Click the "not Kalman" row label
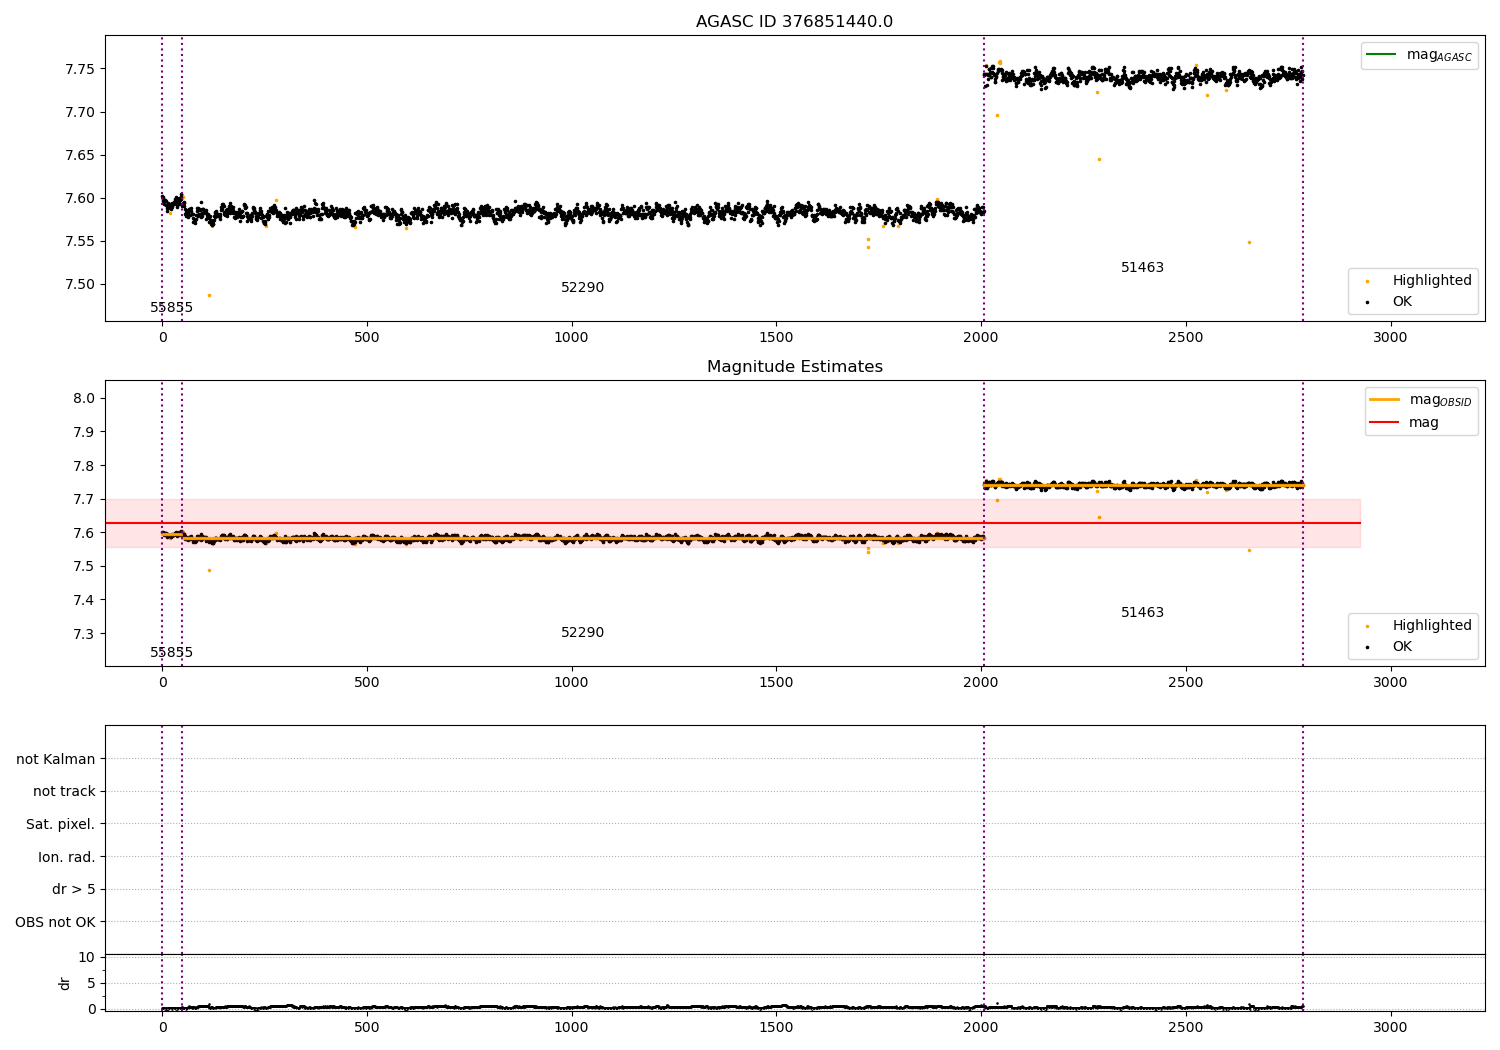Image resolution: width=1500 pixels, height=1050 pixels. tap(56, 760)
